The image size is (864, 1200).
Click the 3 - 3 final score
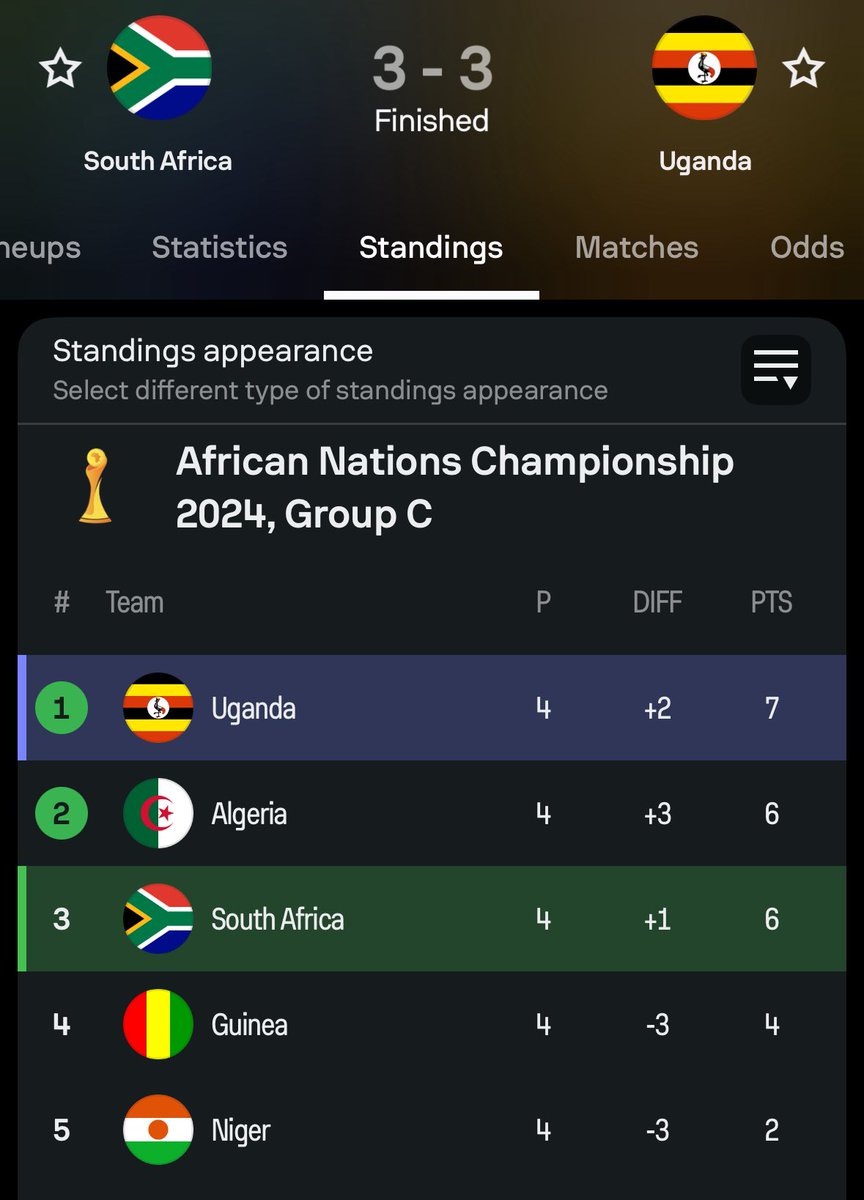pyautogui.click(x=432, y=69)
